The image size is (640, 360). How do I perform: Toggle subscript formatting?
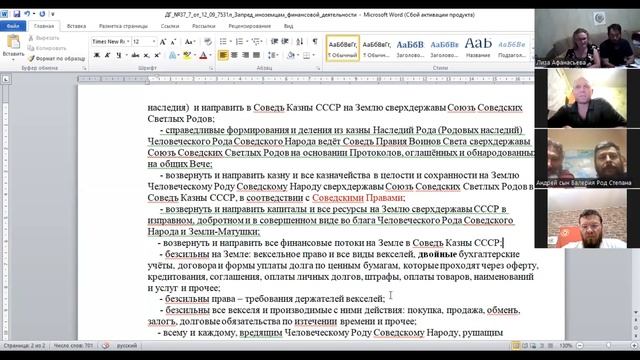146,55
